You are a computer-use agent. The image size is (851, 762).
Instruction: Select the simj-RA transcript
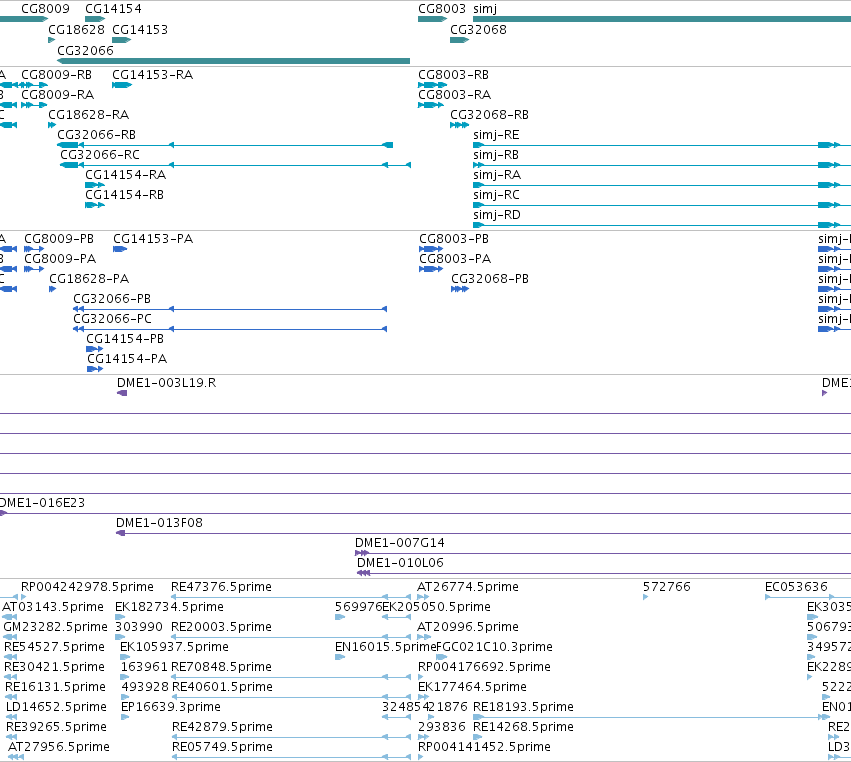[497, 175]
